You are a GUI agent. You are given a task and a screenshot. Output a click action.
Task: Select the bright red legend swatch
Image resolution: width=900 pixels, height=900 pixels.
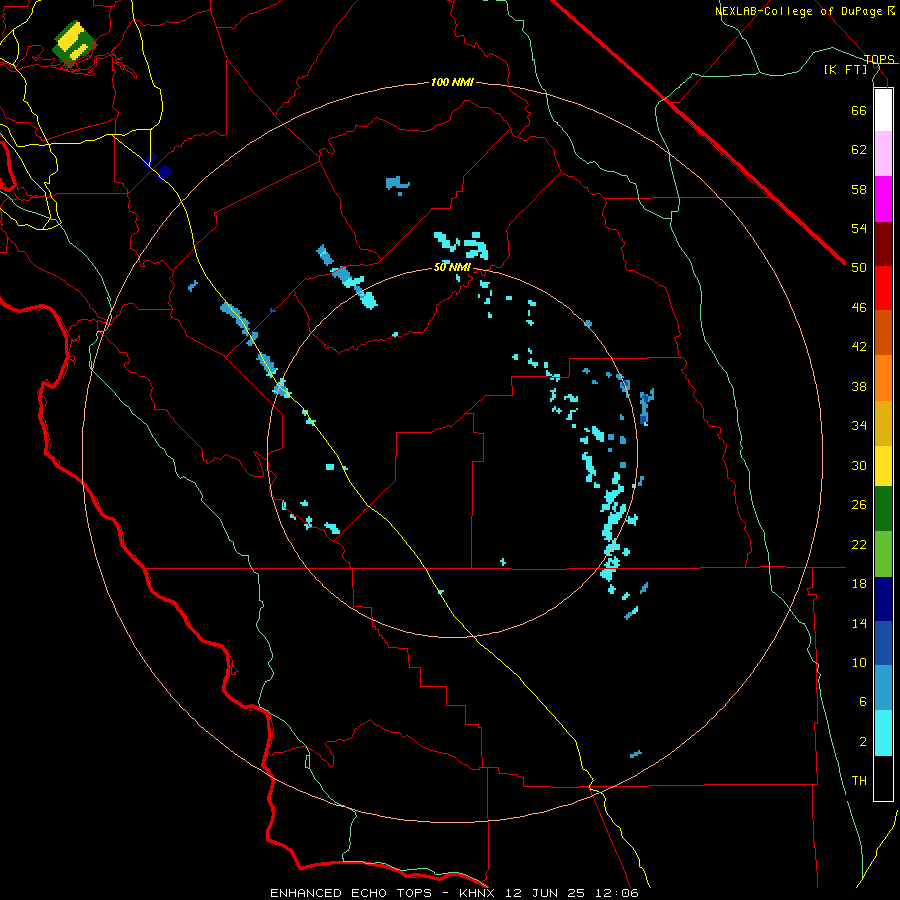[x=883, y=288]
